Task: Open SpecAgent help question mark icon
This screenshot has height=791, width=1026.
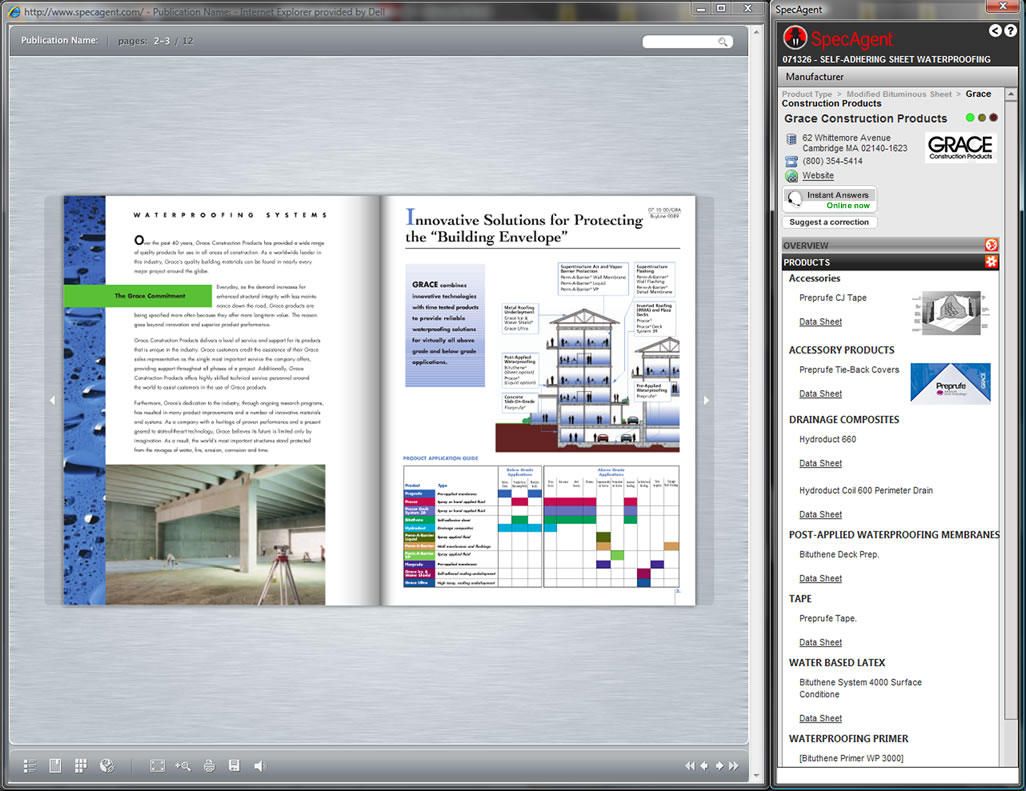Action: point(1010,30)
